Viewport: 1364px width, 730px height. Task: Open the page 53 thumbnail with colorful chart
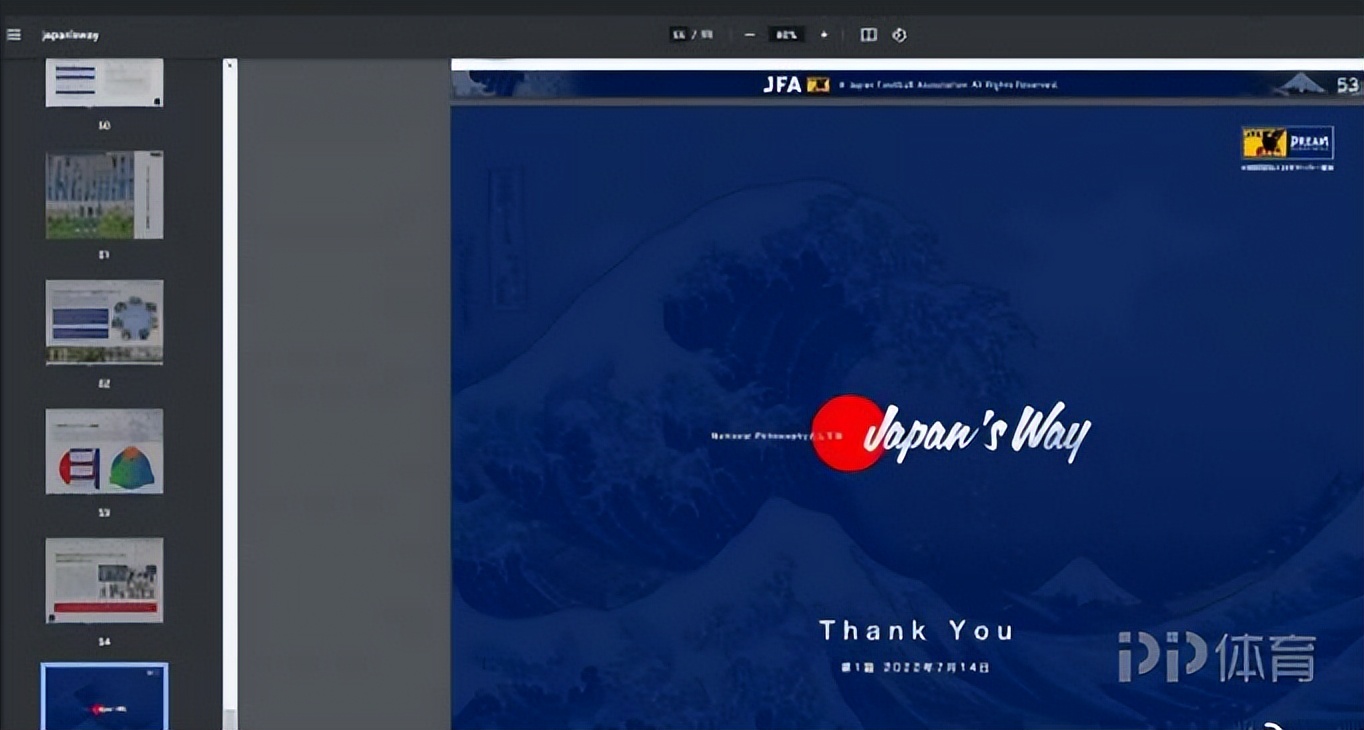click(x=104, y=451)
